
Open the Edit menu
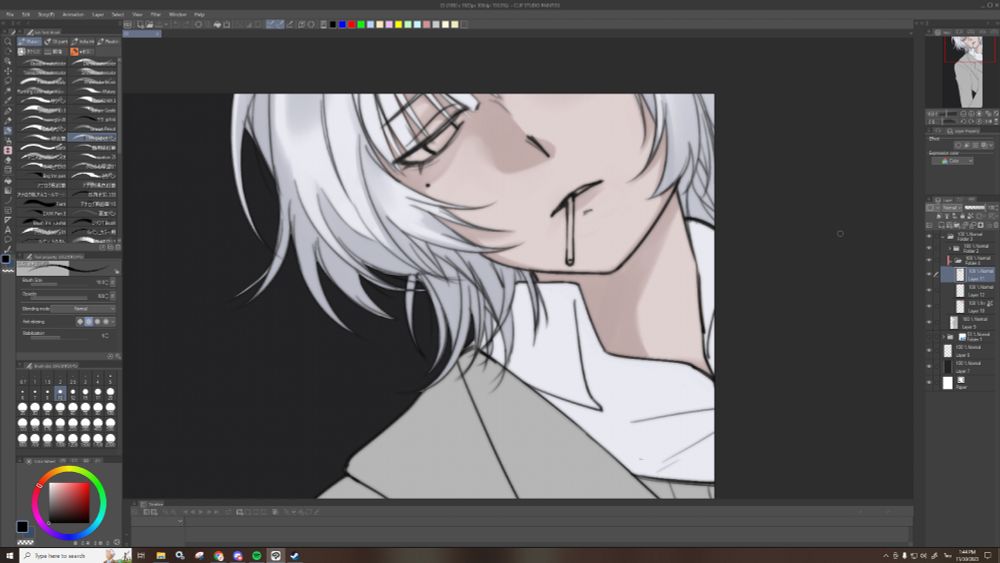[26, 14]
